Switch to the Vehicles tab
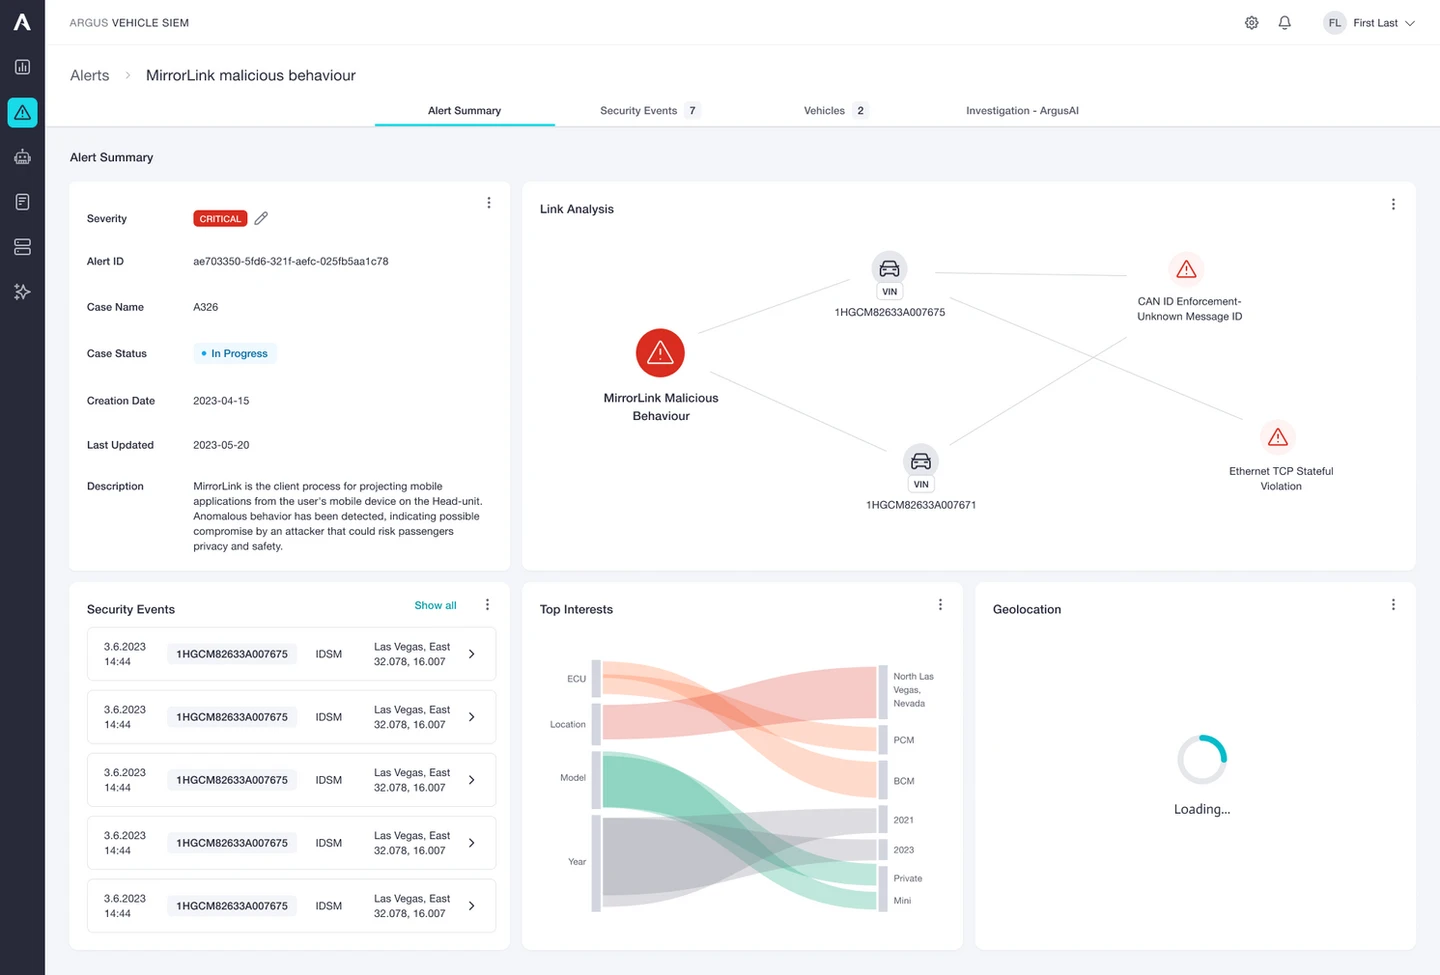The width and height of the screenshot is (1440, 975). (x=835, y=111)
